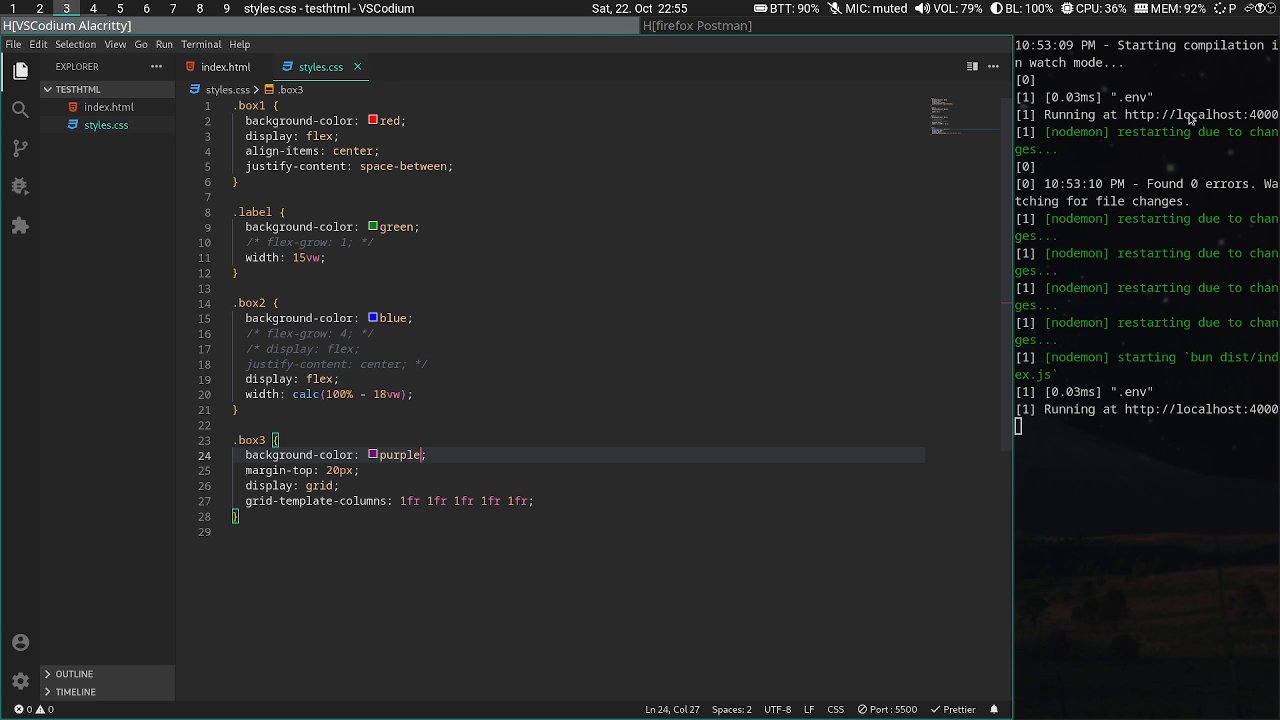Open the Search view in activity bar

[20, 109]
